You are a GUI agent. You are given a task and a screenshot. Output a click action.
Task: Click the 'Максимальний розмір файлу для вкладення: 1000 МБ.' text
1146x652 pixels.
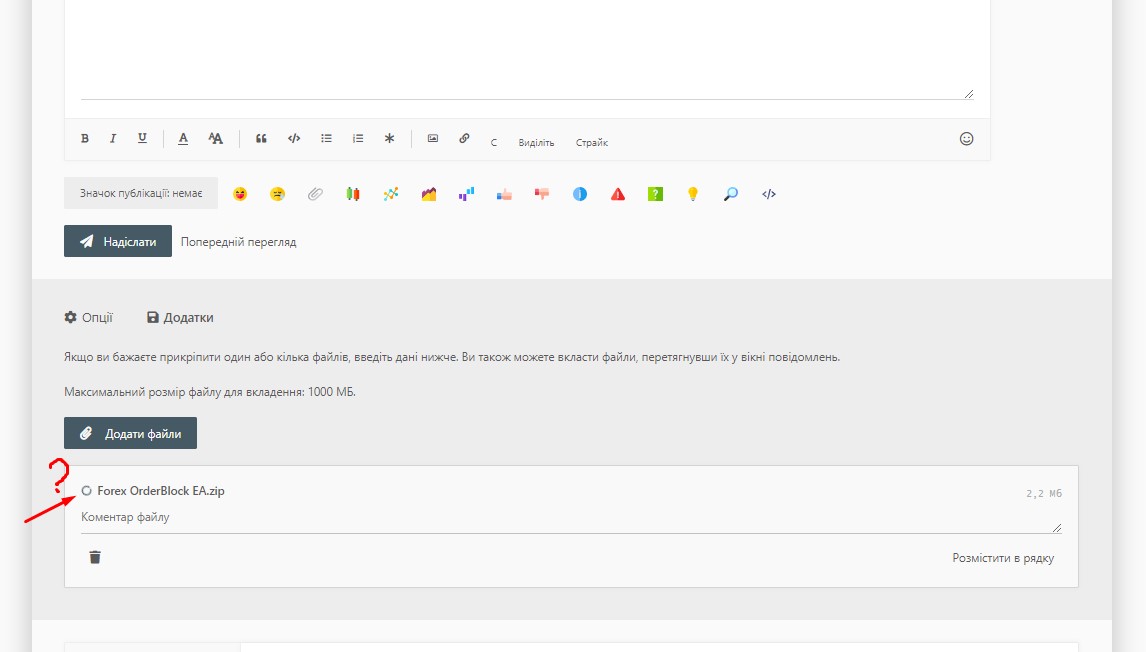pyautogui.click(x=210, y=392)
